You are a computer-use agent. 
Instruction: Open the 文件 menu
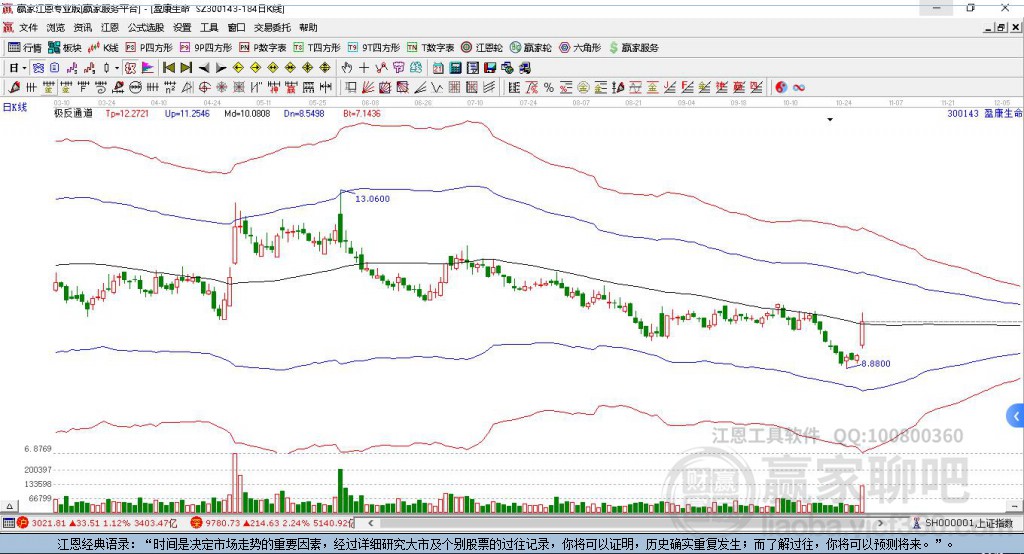[28, 27]
